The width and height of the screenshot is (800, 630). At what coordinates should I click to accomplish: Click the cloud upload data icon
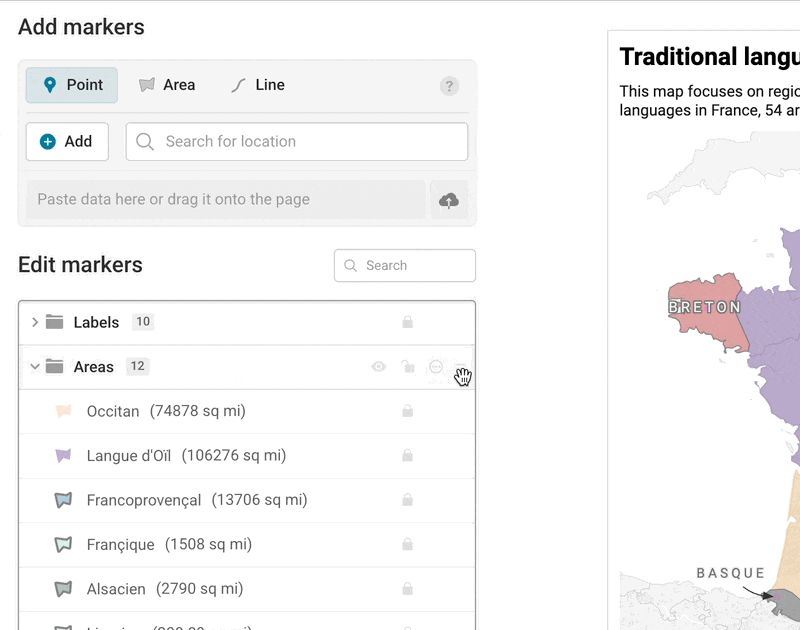(x=449, y=200)
